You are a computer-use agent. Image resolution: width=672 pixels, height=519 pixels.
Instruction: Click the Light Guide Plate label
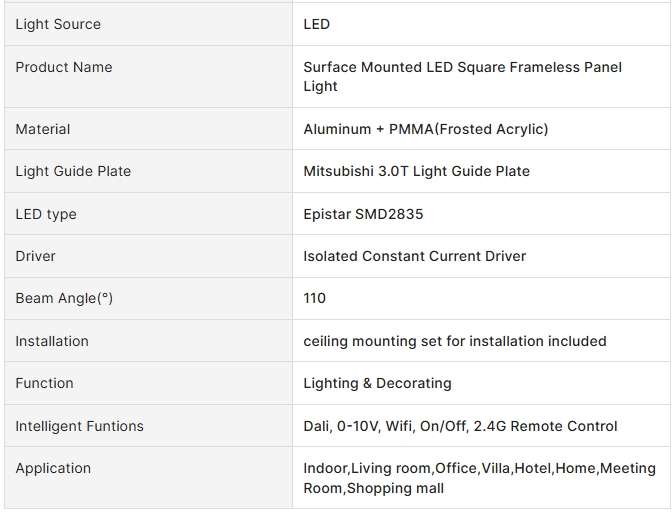point(73,171)
